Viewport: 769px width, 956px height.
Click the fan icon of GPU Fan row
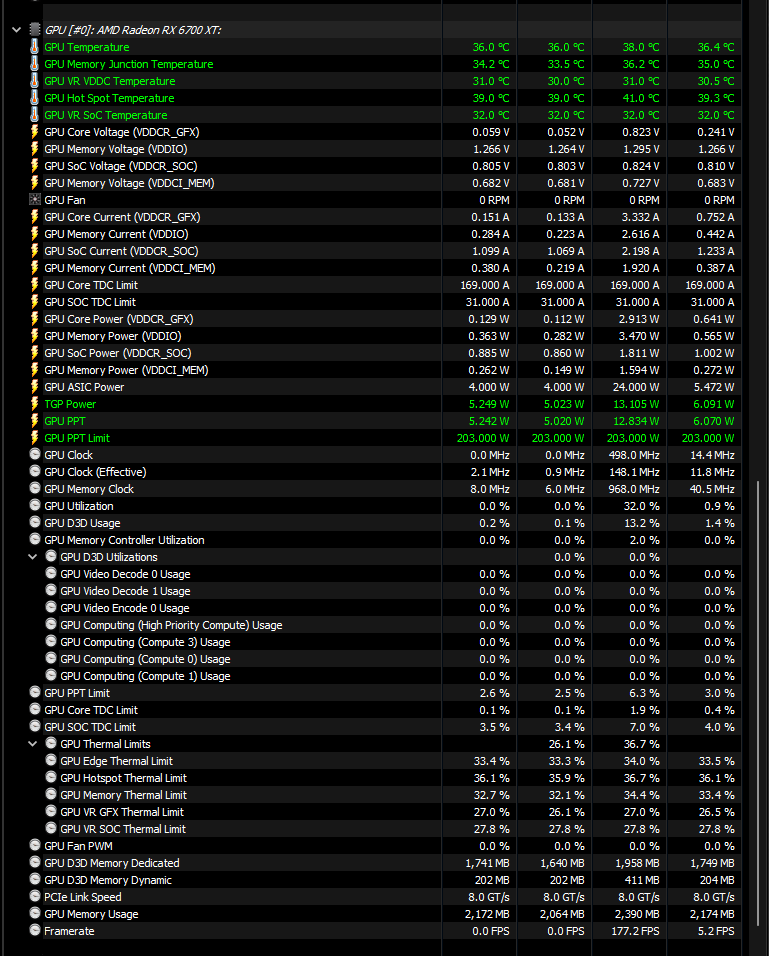(35, 199)
